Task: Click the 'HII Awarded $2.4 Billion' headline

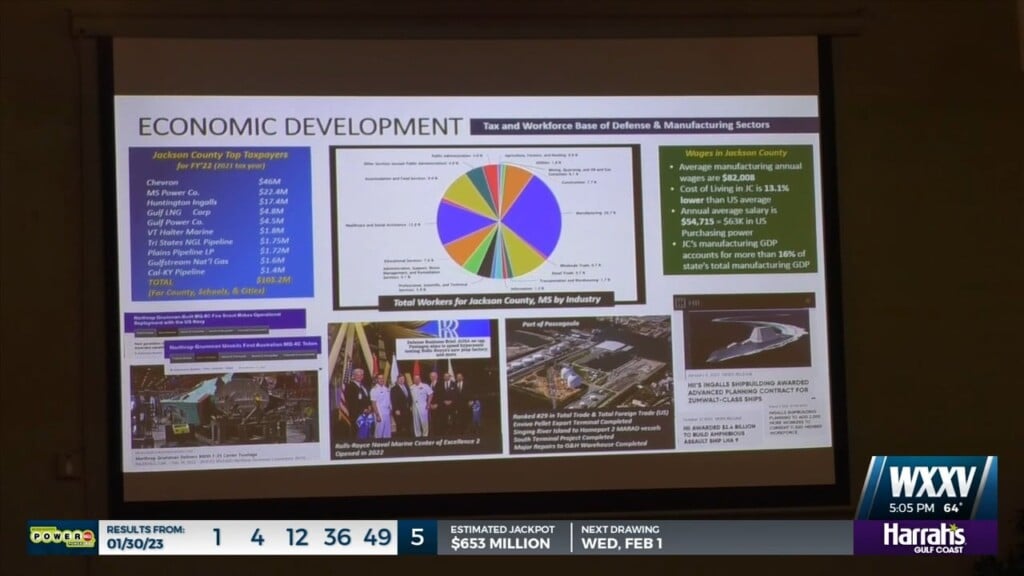Action: click(720, 434)
